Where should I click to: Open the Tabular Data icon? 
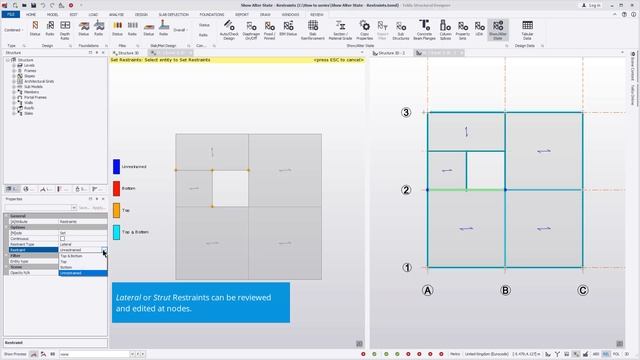click(527, 29)
